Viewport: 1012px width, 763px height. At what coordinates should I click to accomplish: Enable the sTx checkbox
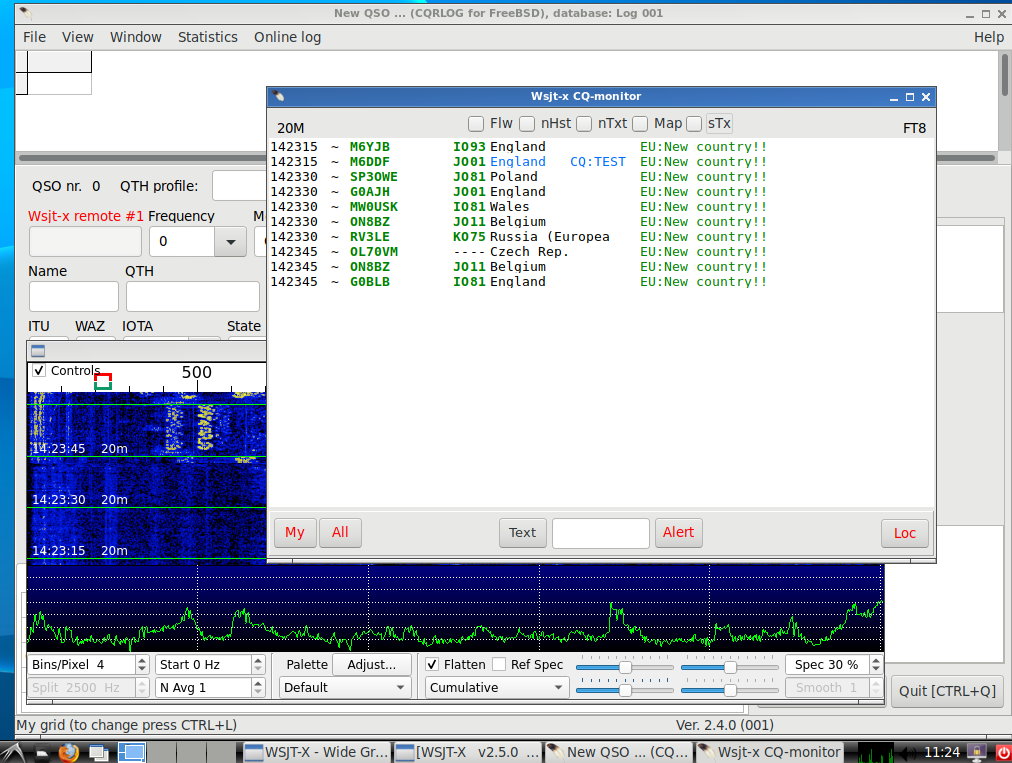point(694,123)
